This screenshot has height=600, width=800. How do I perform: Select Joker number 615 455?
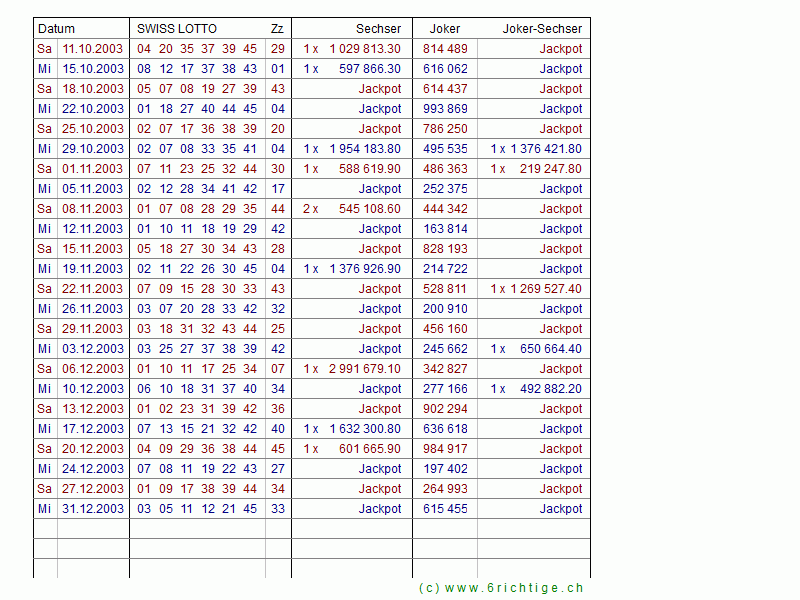pyautogui.click(x=445, y=509)
